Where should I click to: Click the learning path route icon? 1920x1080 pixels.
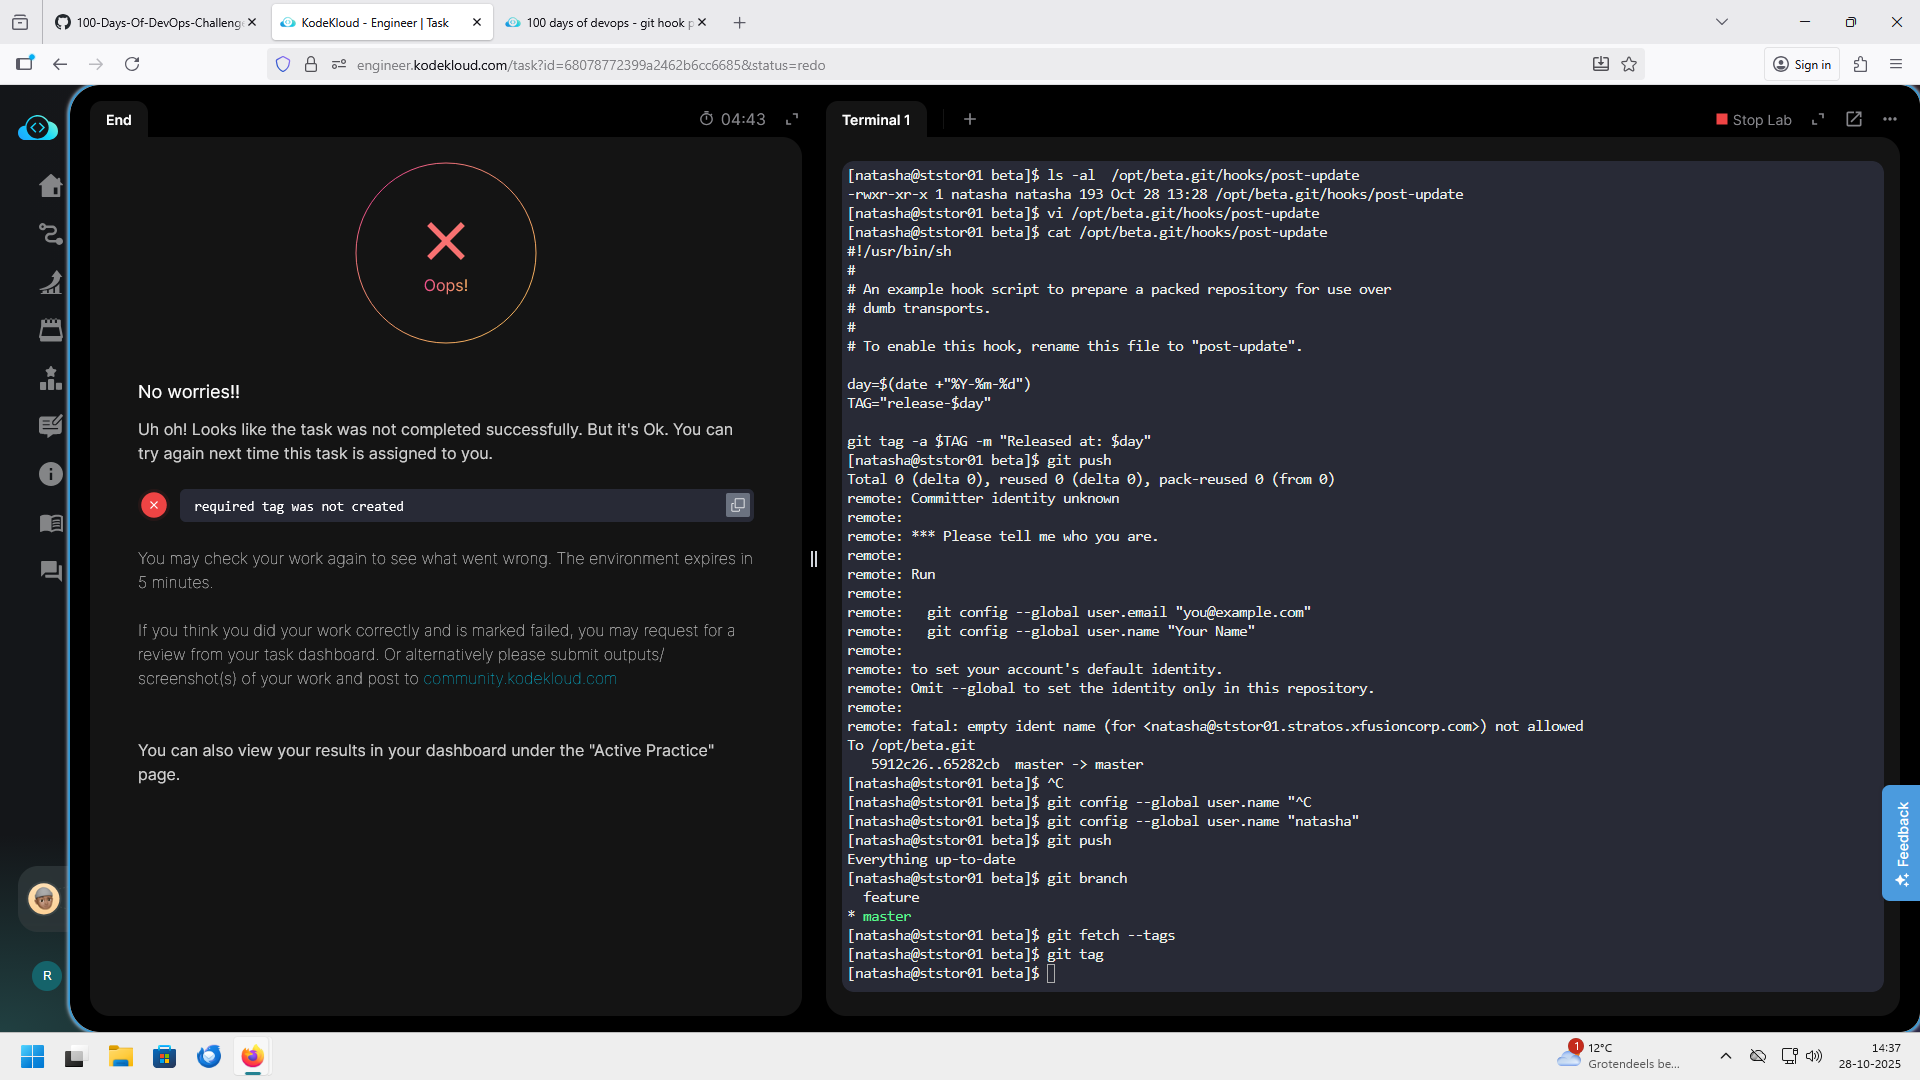click(x=50, y=234)
